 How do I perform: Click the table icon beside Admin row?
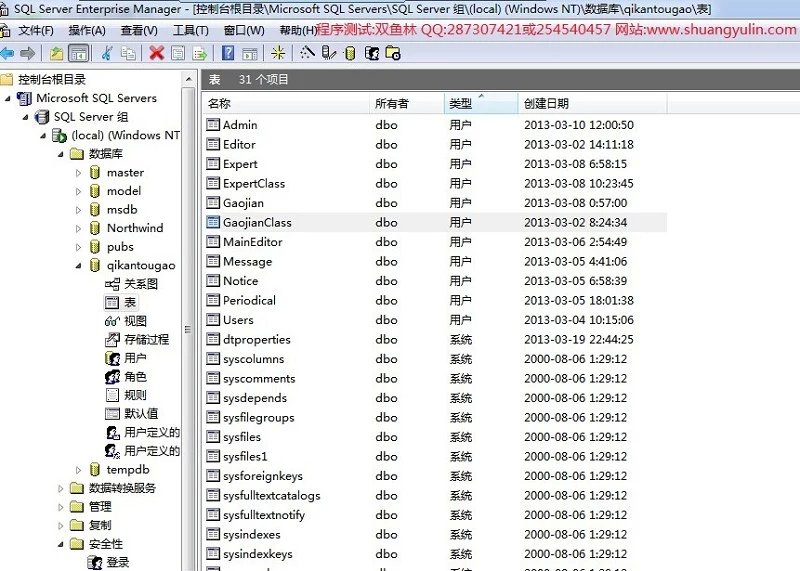(213, 125)
